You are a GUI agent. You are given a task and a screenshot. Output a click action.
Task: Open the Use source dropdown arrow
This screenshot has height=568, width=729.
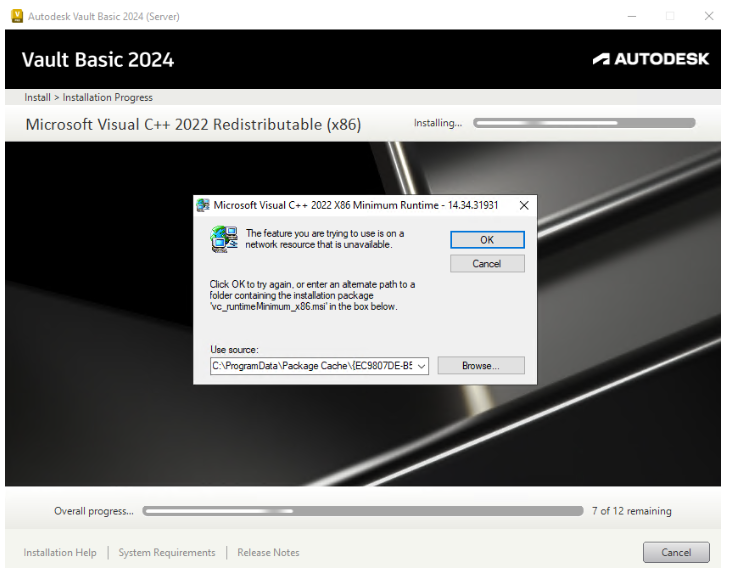pyautogui.click(x=421, y=366)
